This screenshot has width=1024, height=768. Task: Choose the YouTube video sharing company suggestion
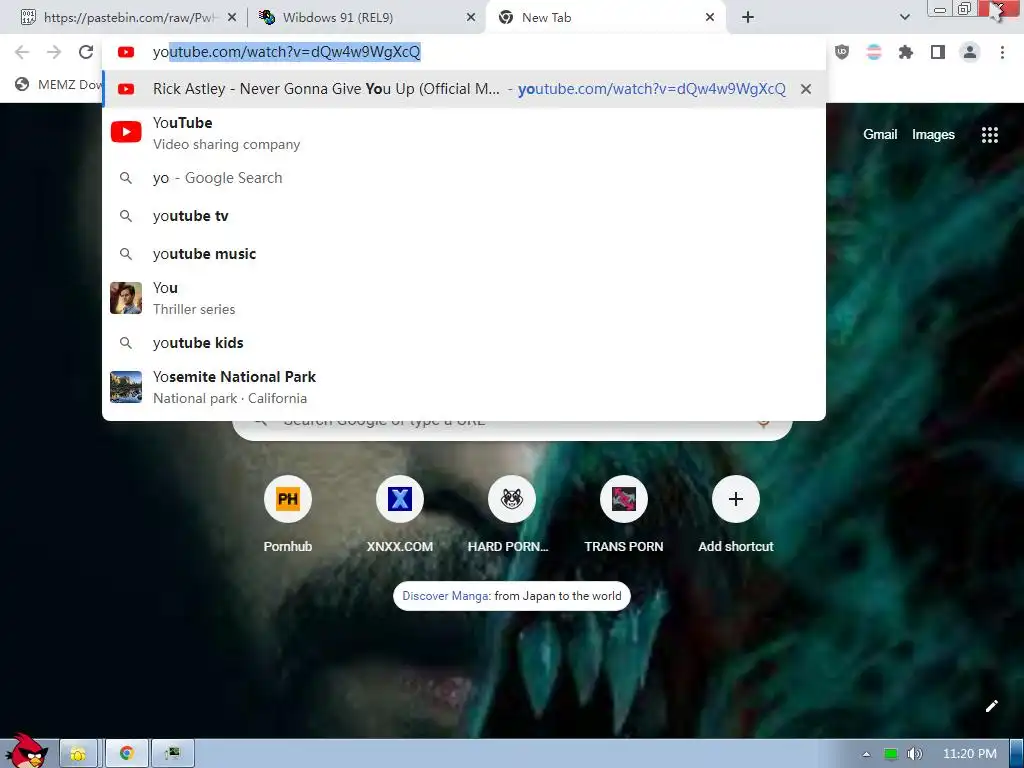pos(464,133)
